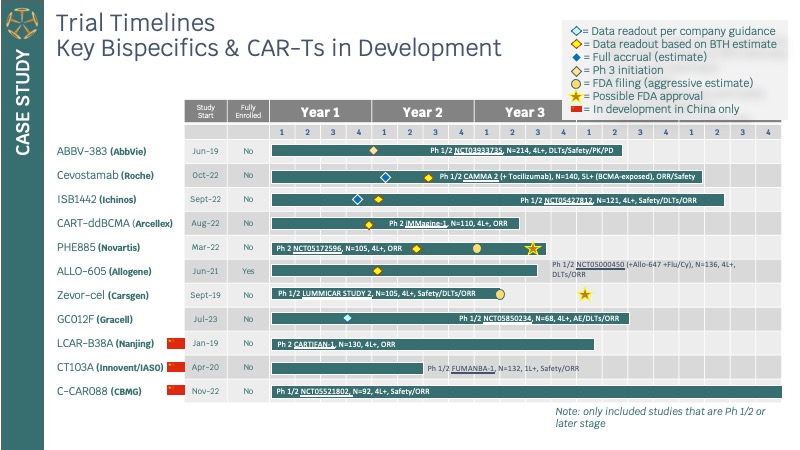Click Zevor-cel FDA filing circle marker
The image size is (800, 450).
[x=500, y=294]
